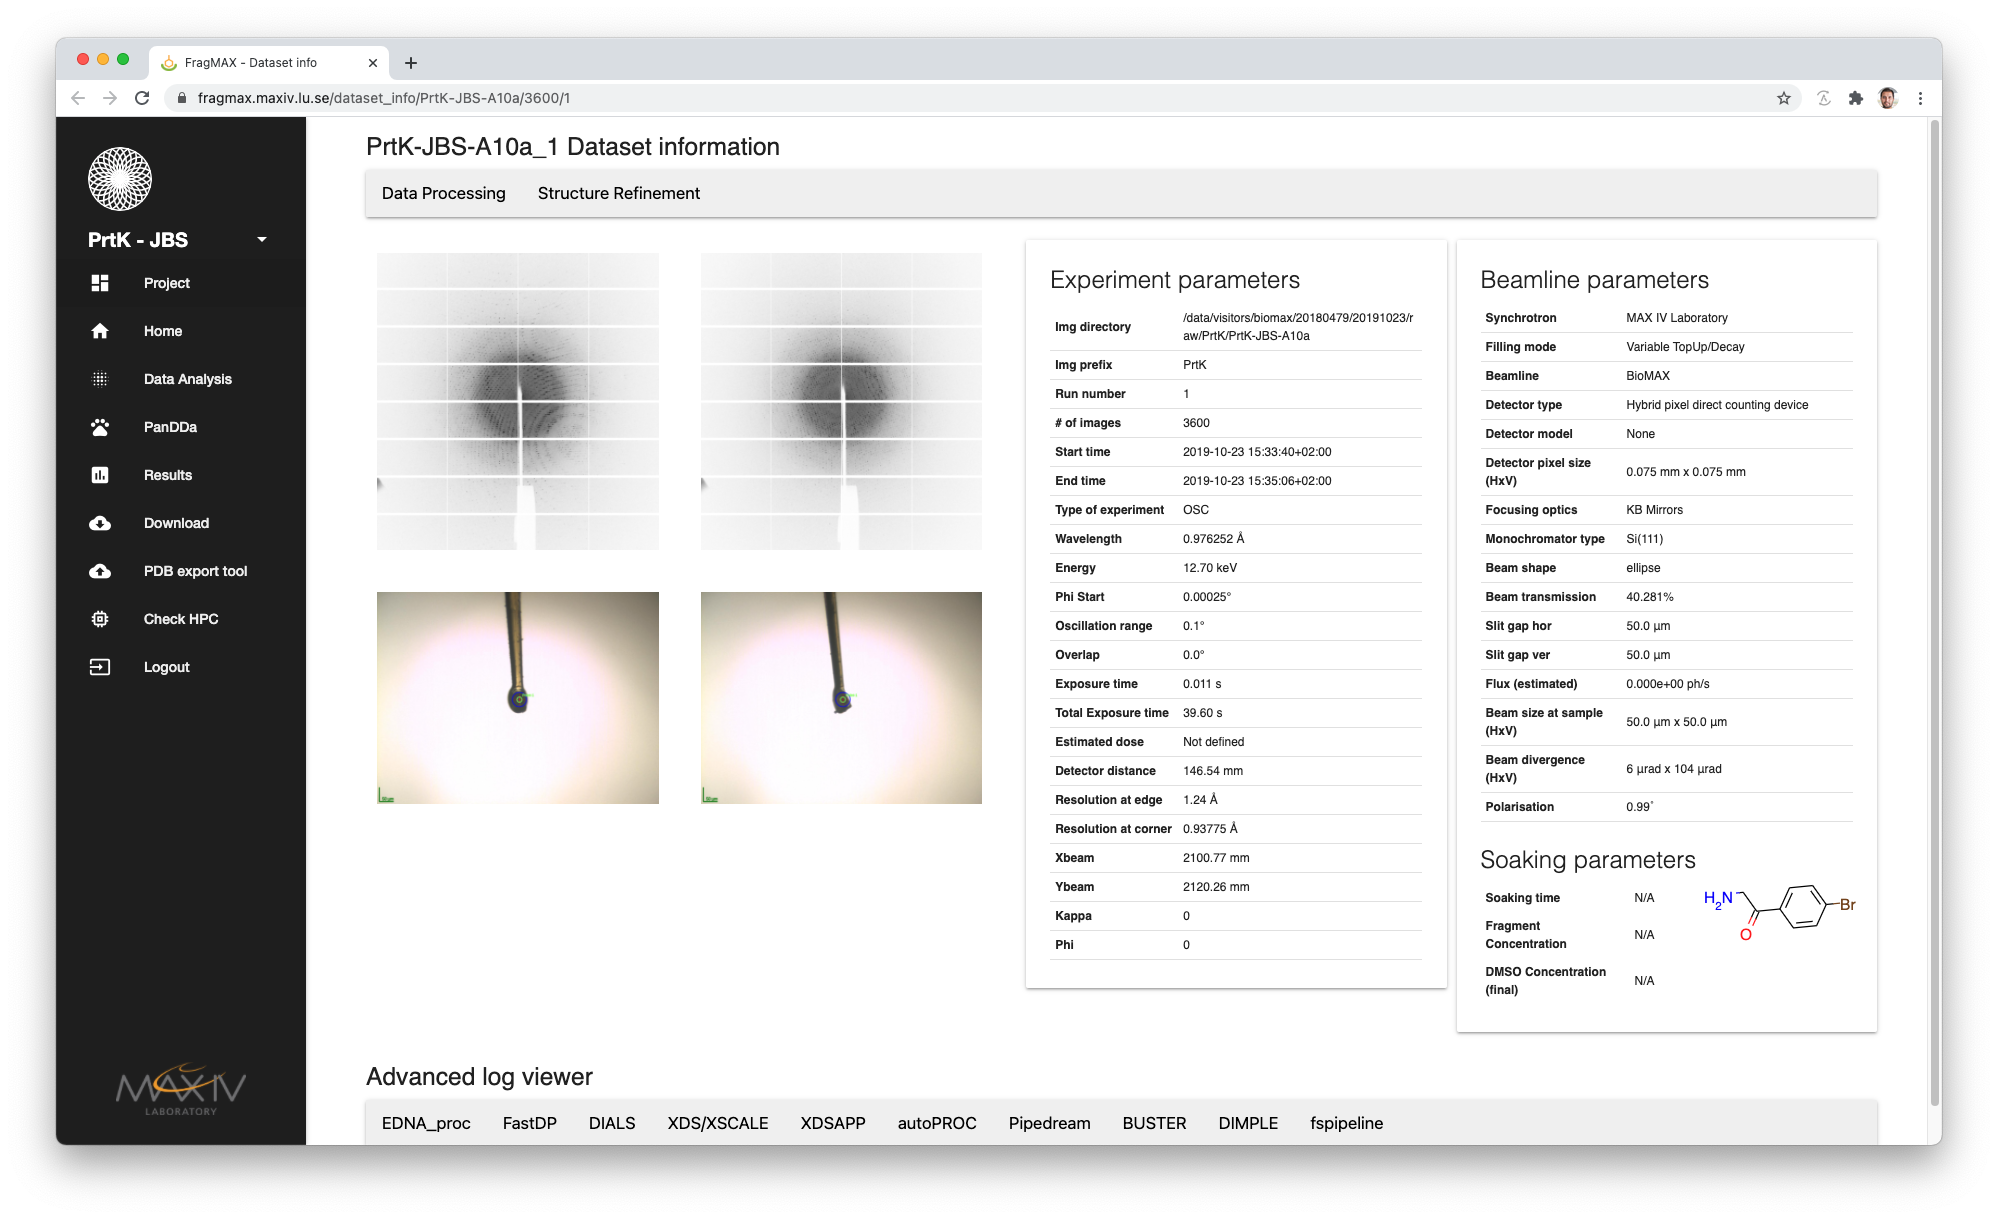Click the second crystal snapshot thumbnail
The height and width of the screenshot is (1219, 1998).
pyautogui.click(x=840, y=697)
